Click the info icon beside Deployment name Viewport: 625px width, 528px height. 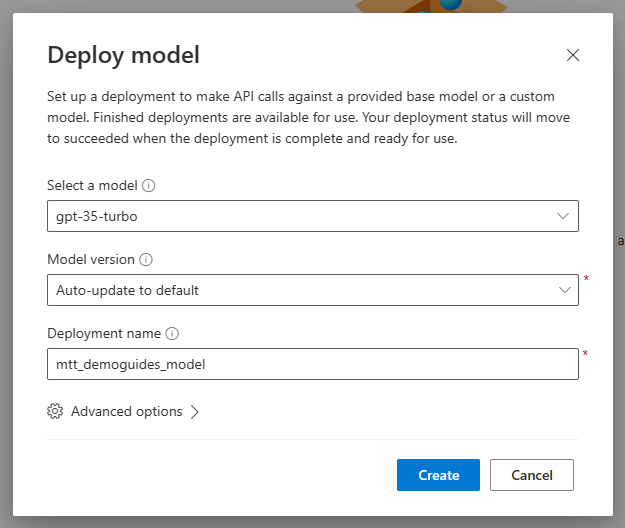171,333
